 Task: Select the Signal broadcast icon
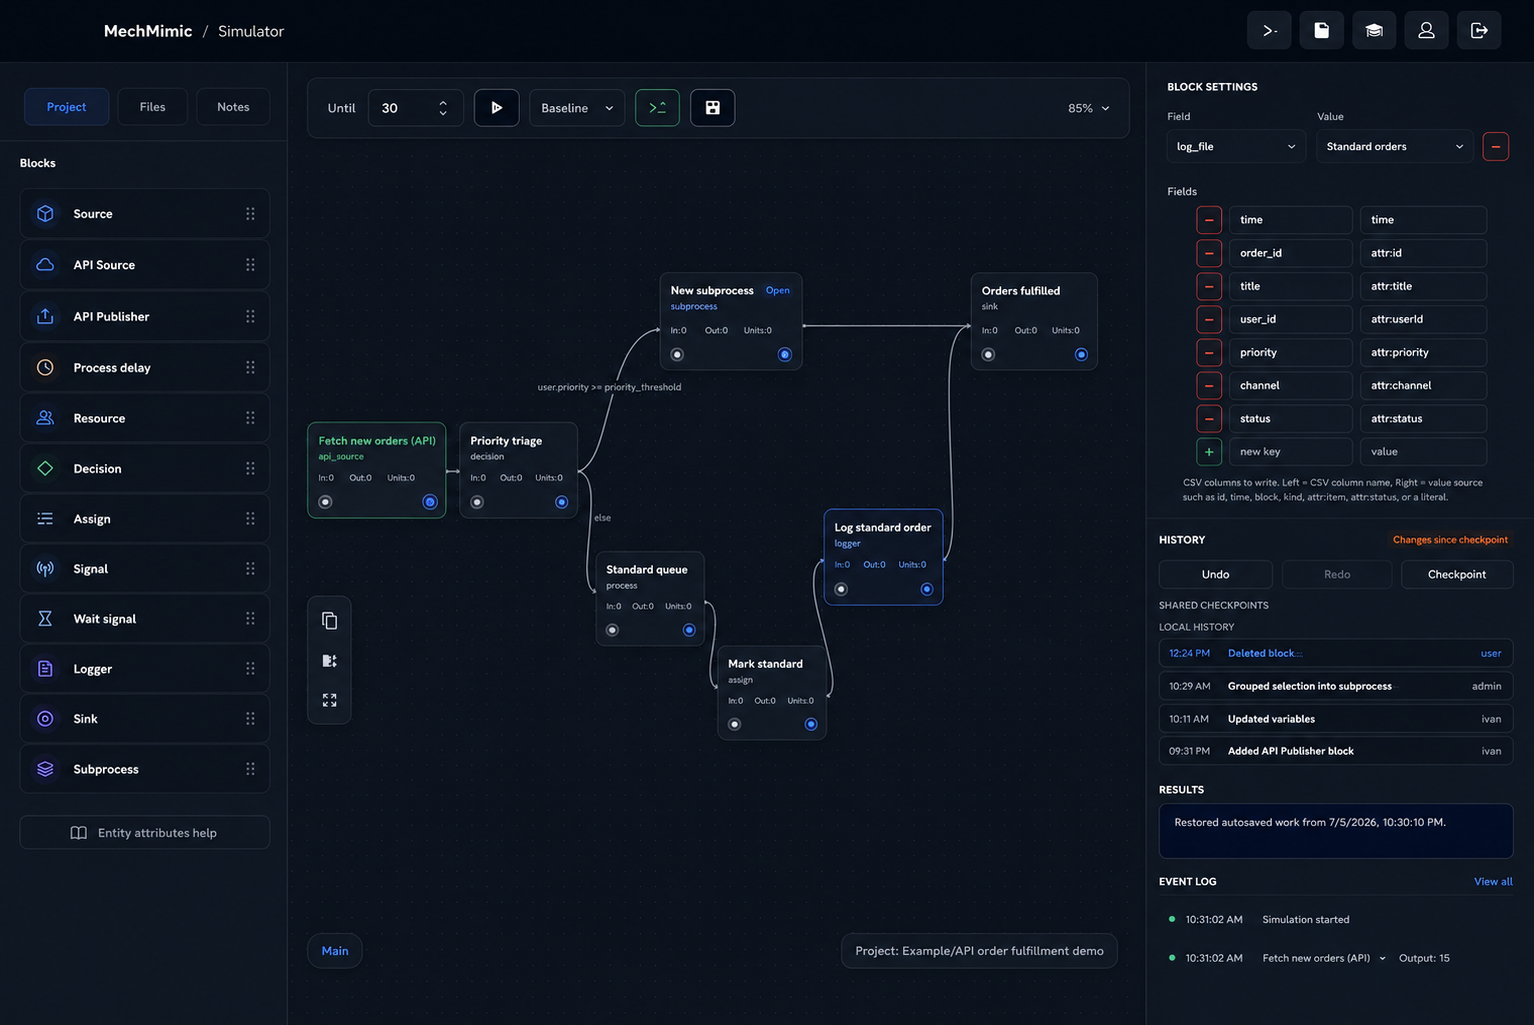coord(45,568)
